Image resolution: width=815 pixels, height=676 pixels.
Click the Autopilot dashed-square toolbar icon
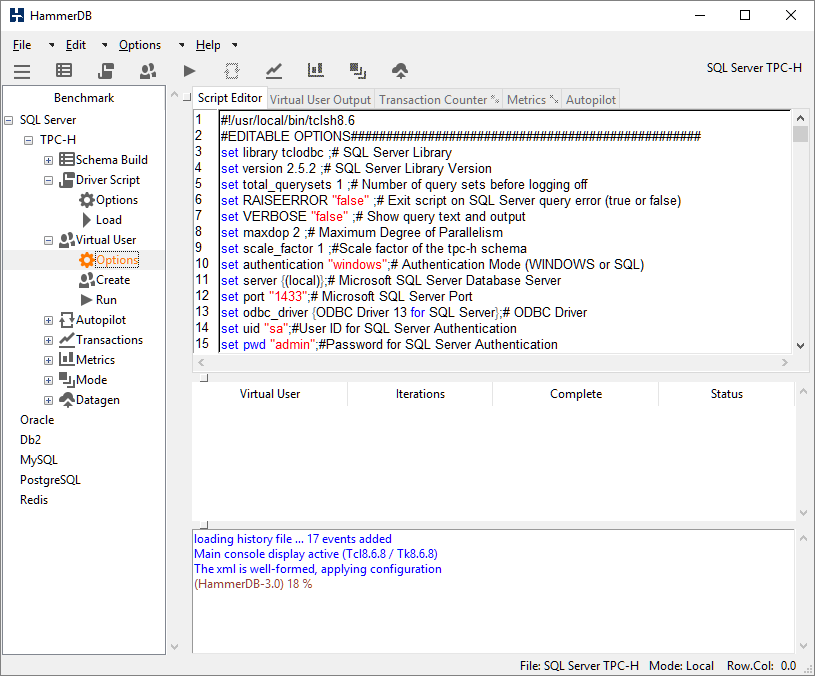click(232, 70)
